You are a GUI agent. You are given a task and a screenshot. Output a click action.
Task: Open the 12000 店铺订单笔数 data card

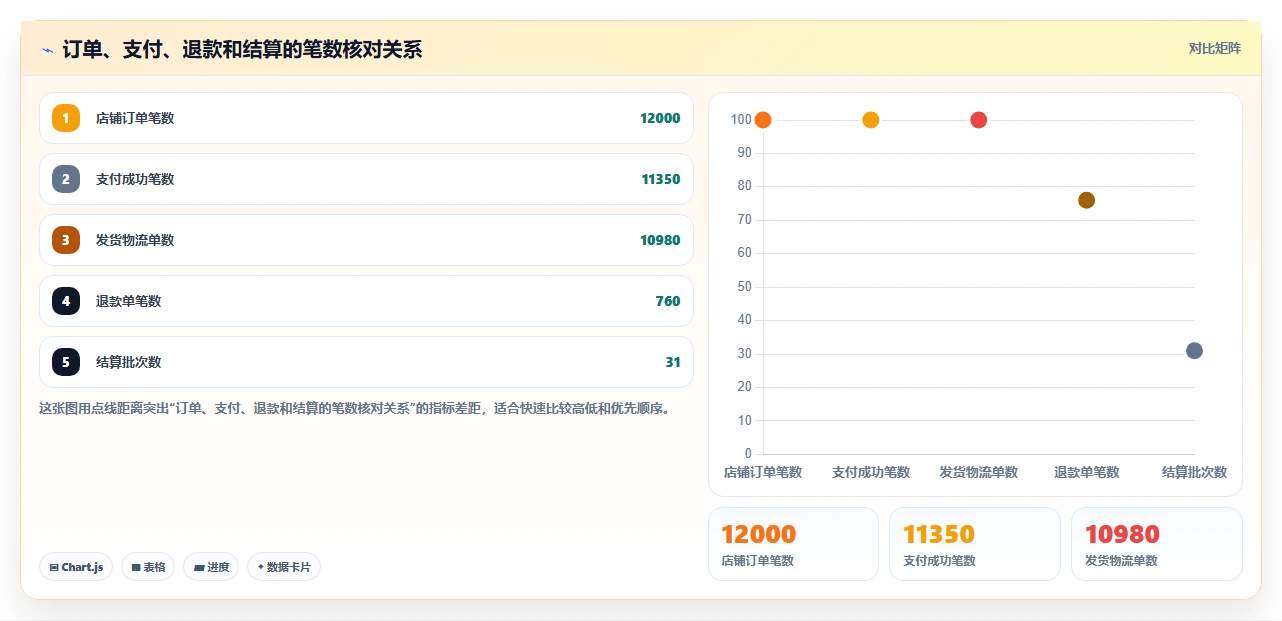[x=793, y=544]
